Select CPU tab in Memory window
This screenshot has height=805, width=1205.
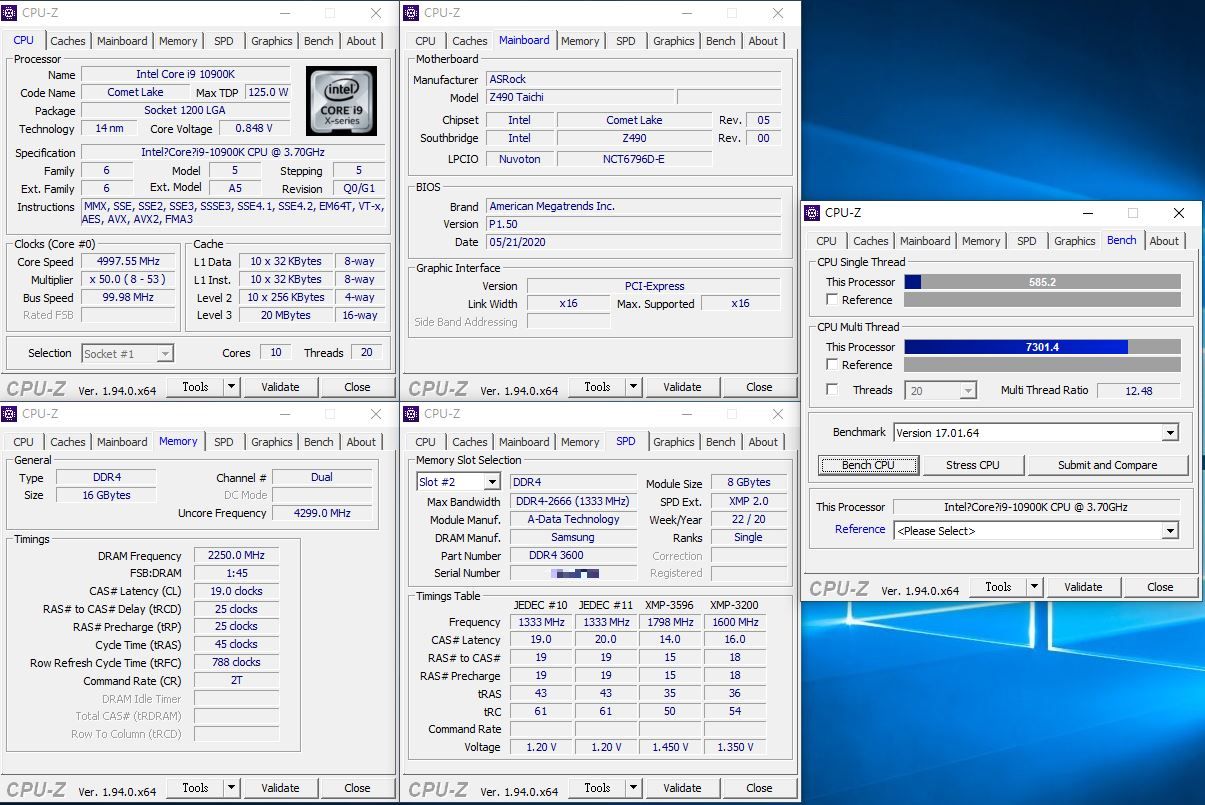(x=24, y=442)
